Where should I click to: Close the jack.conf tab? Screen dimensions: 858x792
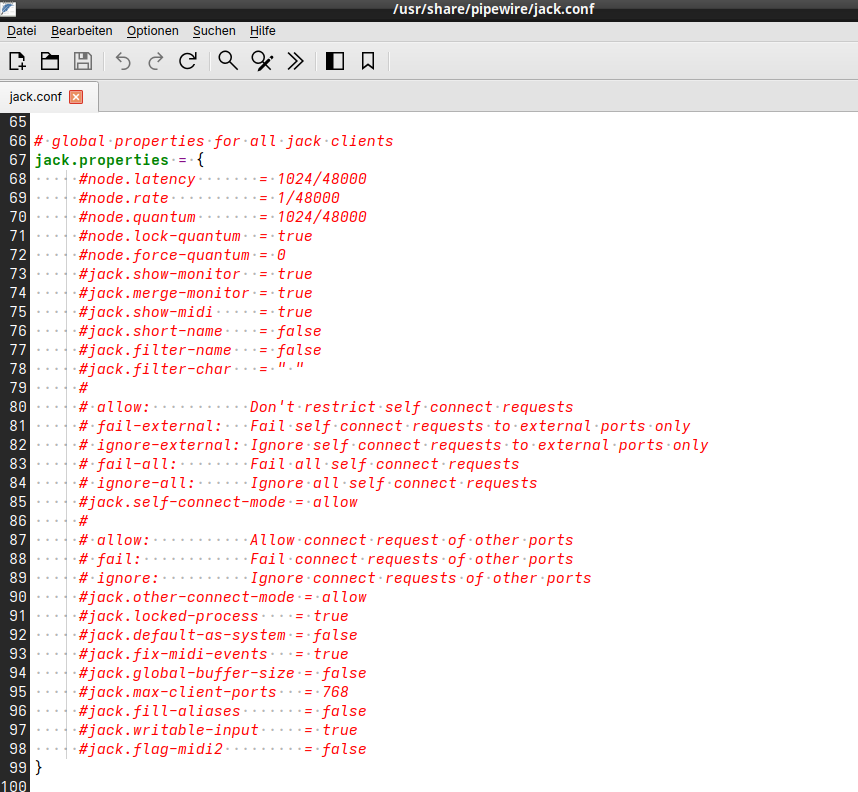coord(76,97)
